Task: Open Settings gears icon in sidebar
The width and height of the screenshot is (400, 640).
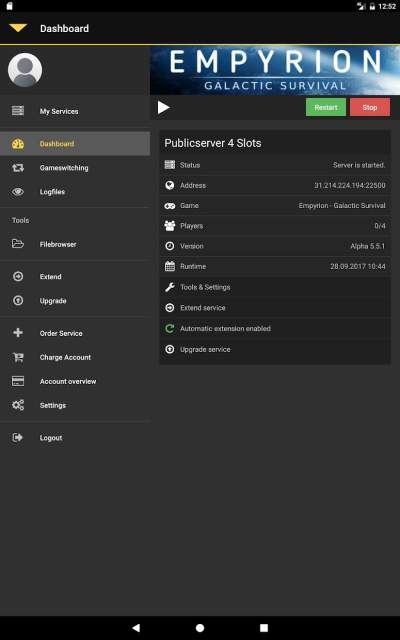Action: tap(18, 405)
